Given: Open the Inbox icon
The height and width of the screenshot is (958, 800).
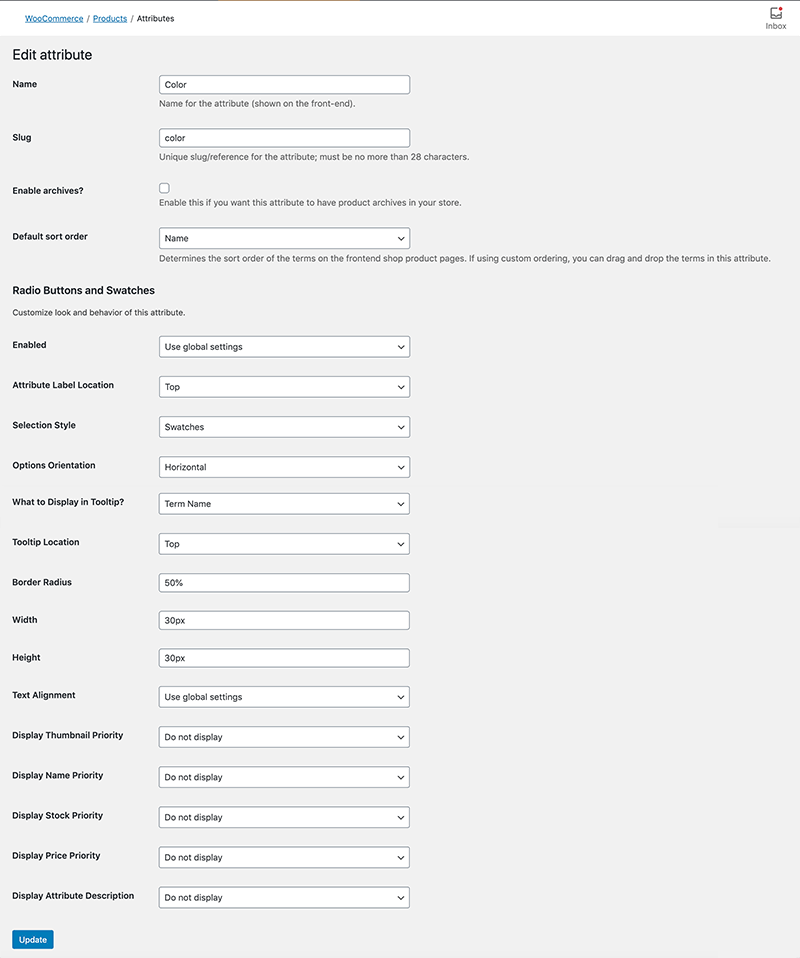Looking at the screenshot, I should 776,17.
